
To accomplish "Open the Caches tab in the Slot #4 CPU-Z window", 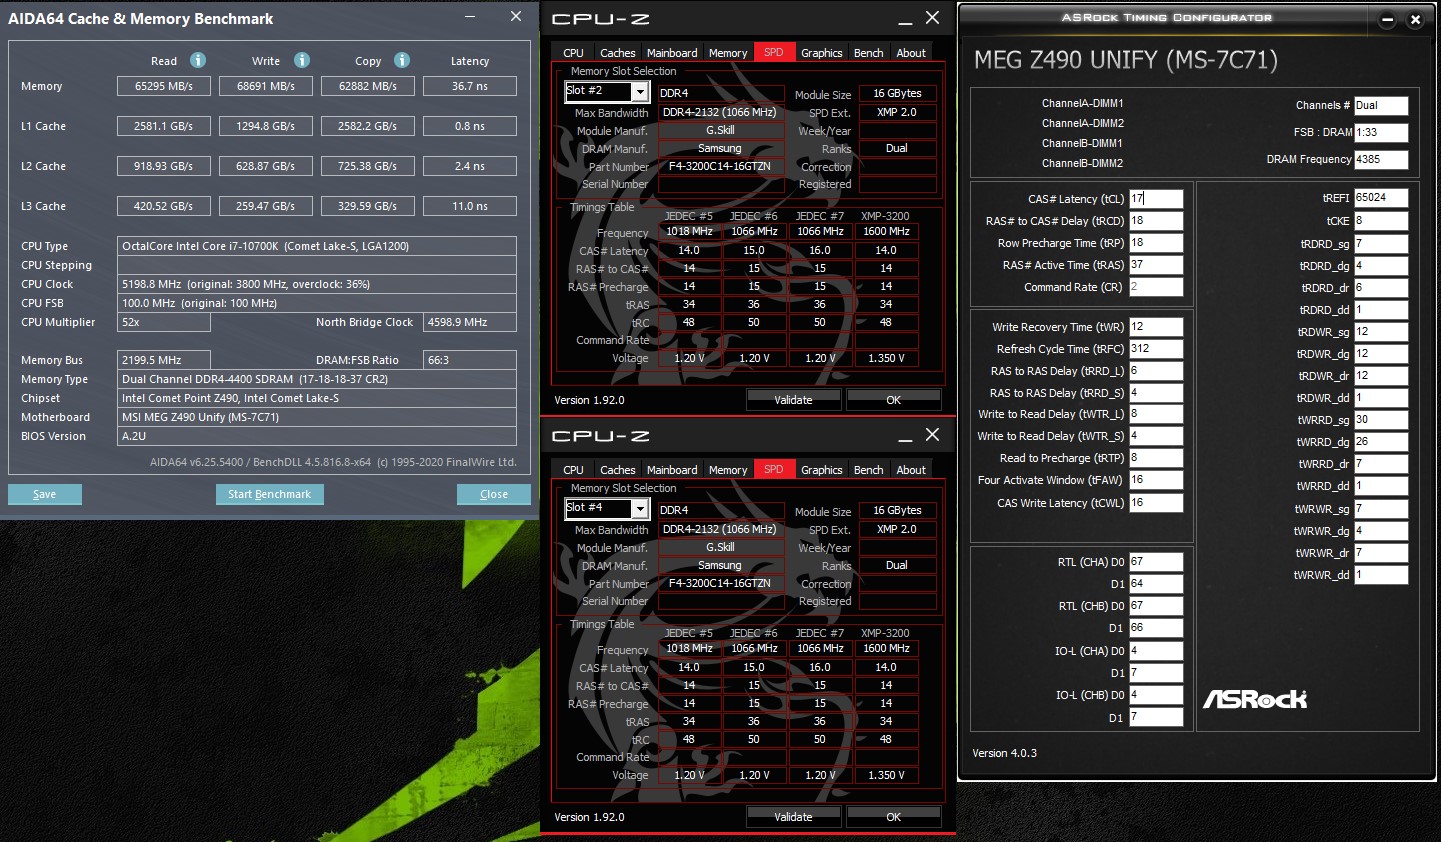I will 617,470.
